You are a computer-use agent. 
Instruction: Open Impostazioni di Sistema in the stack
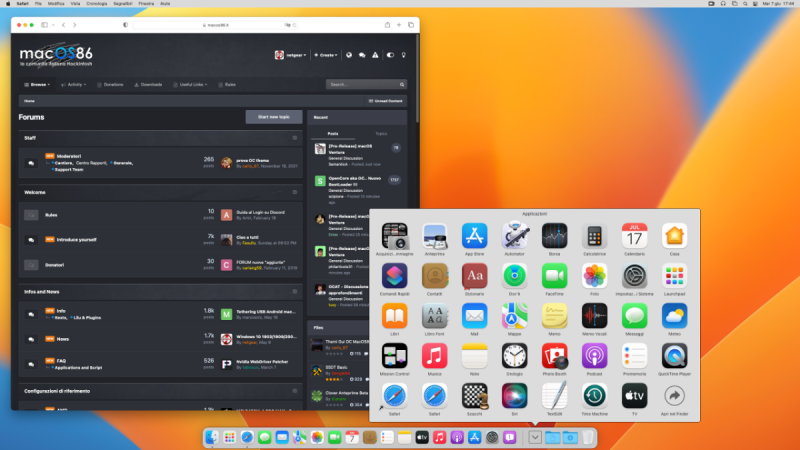click(635, 276)
